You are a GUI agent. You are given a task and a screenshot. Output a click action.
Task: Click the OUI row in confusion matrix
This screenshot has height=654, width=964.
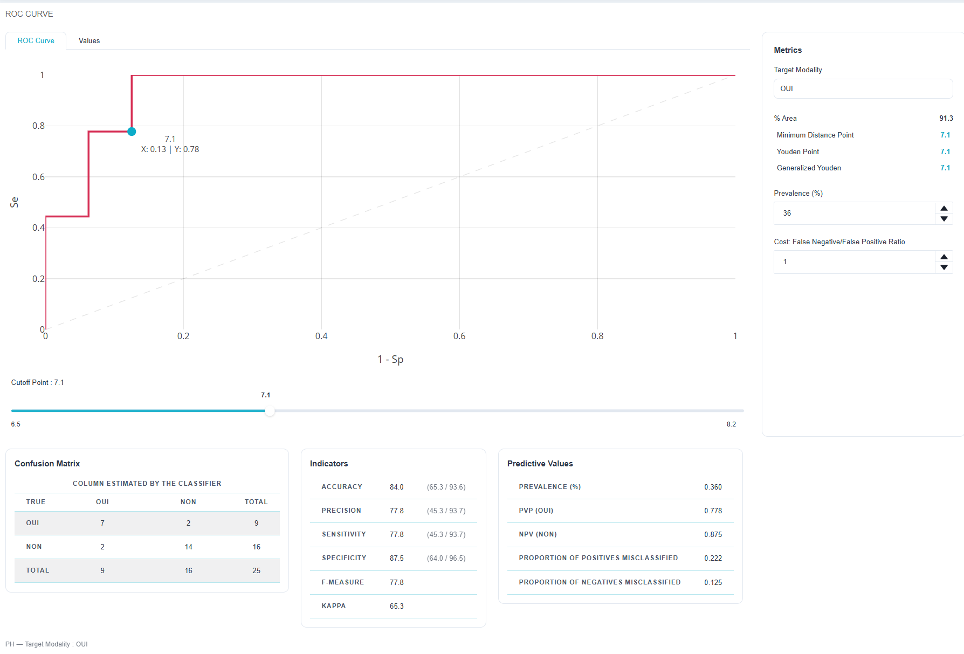[147, 523]
